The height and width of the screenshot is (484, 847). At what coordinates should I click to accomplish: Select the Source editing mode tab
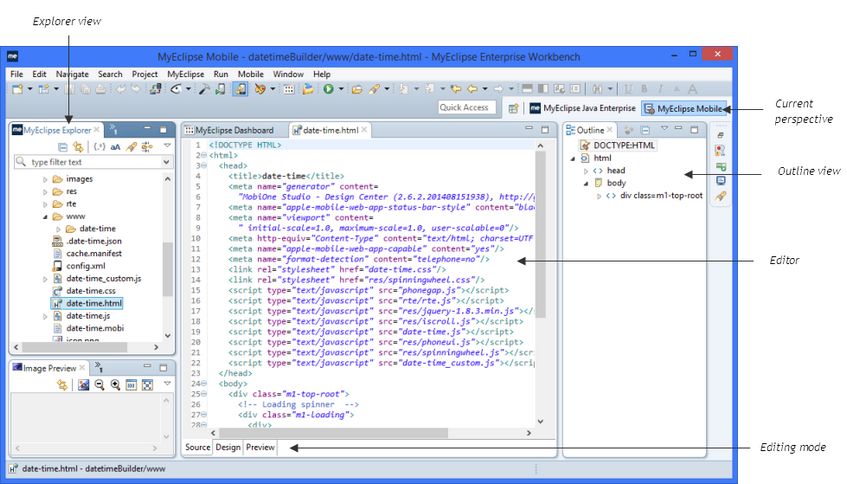197,447
